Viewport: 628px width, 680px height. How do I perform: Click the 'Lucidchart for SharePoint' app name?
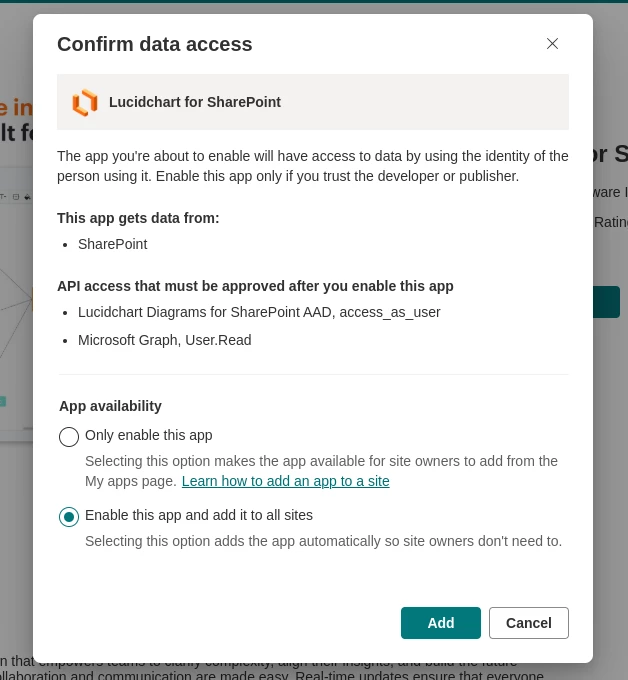tap(195, 102)
